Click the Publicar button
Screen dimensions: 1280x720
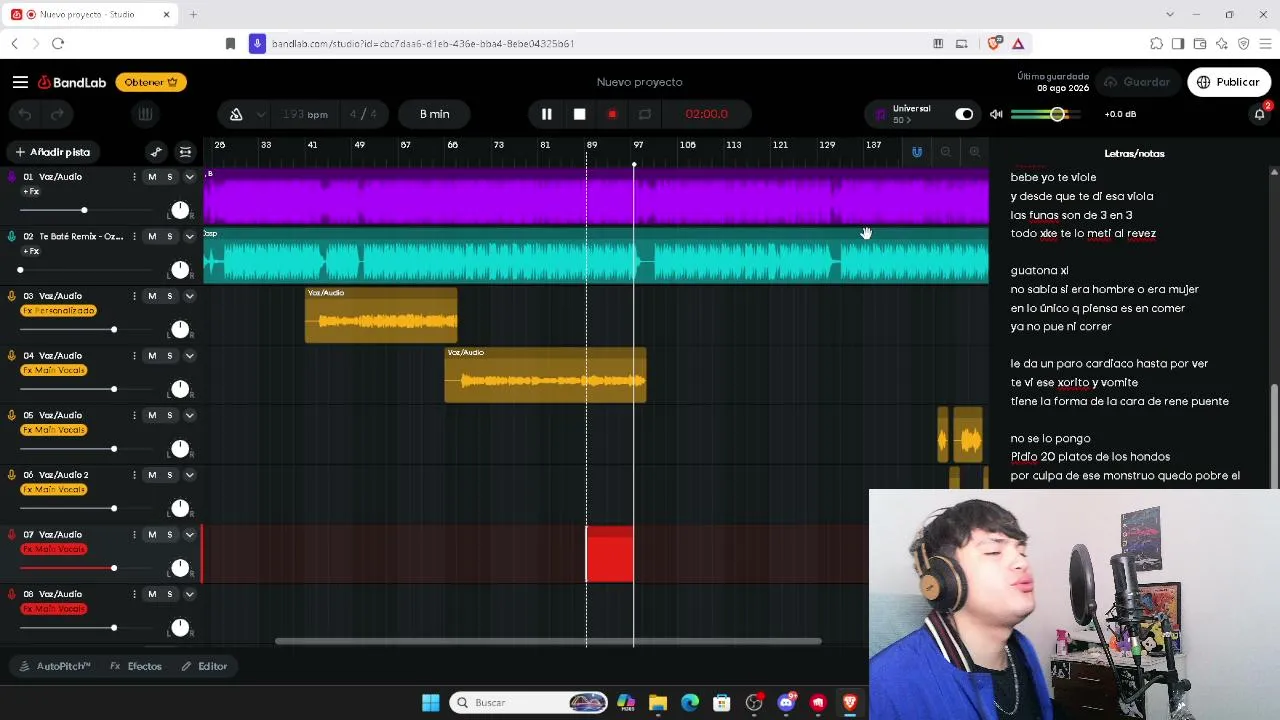tap(1229, 82)
